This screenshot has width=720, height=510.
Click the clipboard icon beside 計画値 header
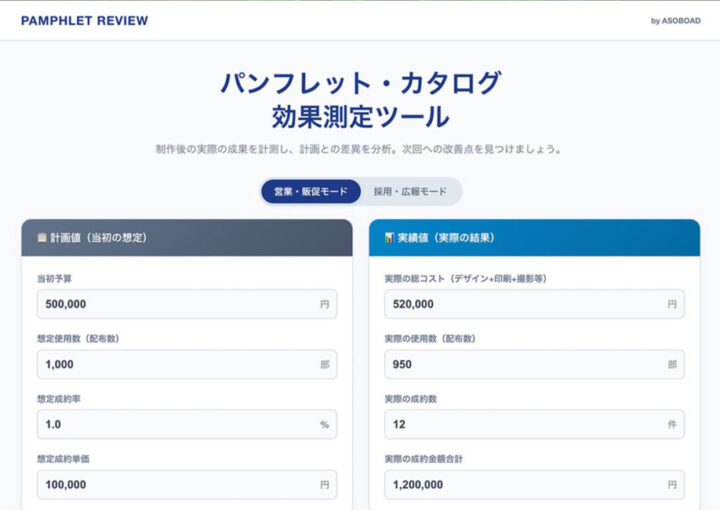click(42, 237)
